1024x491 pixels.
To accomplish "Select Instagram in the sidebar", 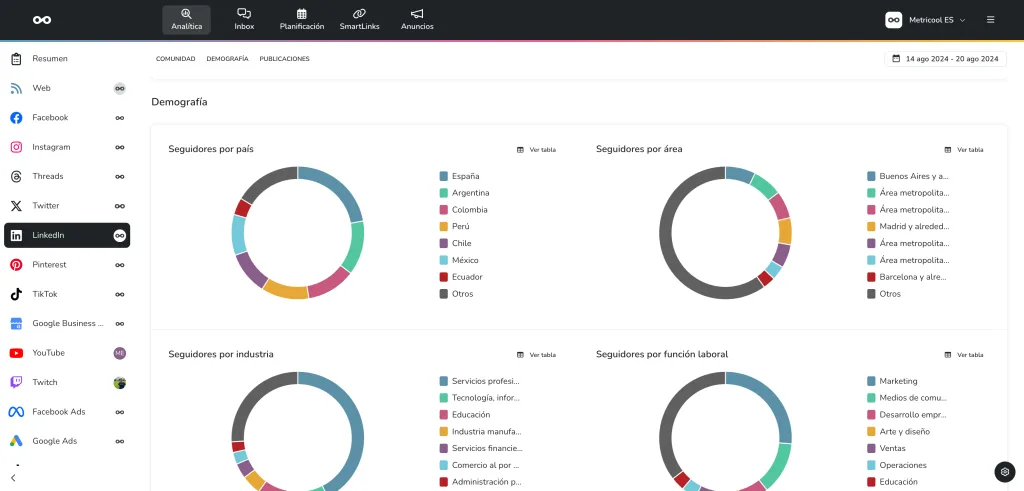I will point(51,147).
